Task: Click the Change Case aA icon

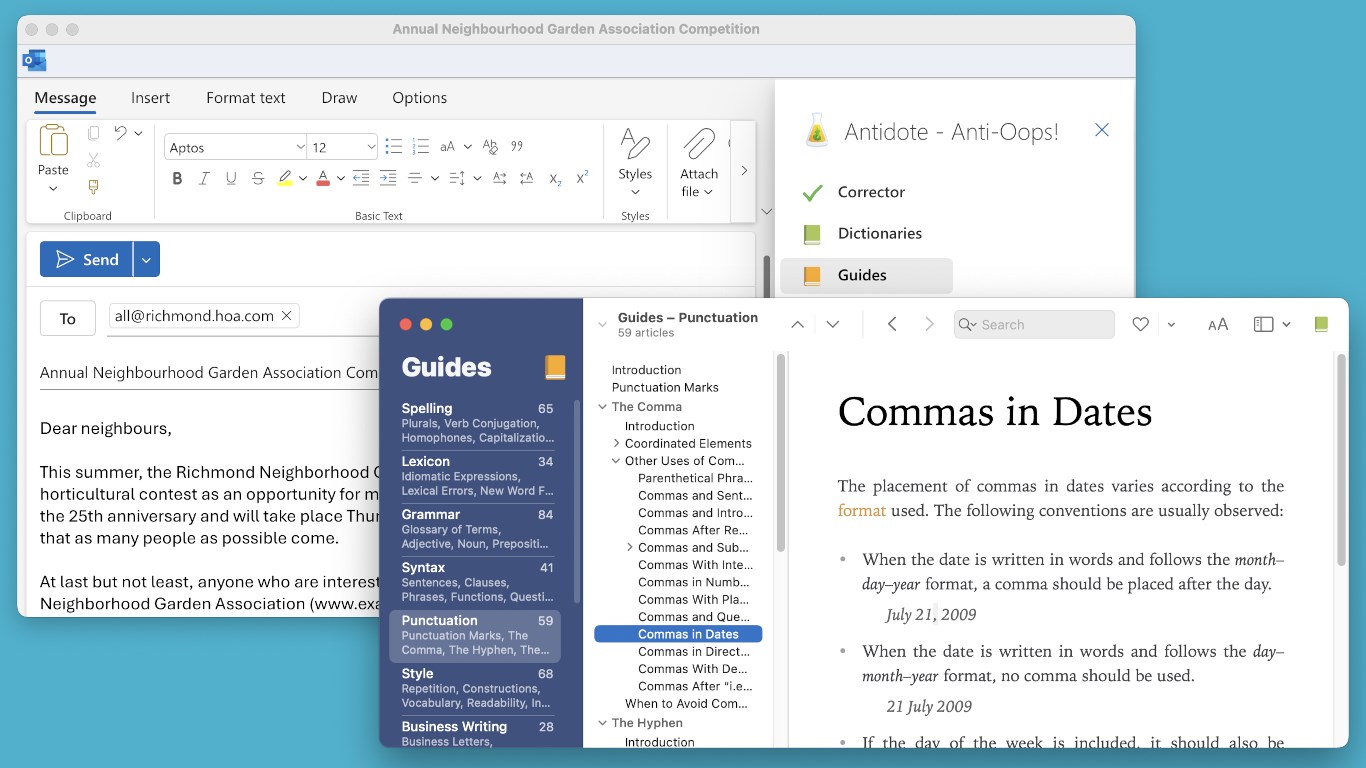Action: pyautogui.click(x=447, y=147)
